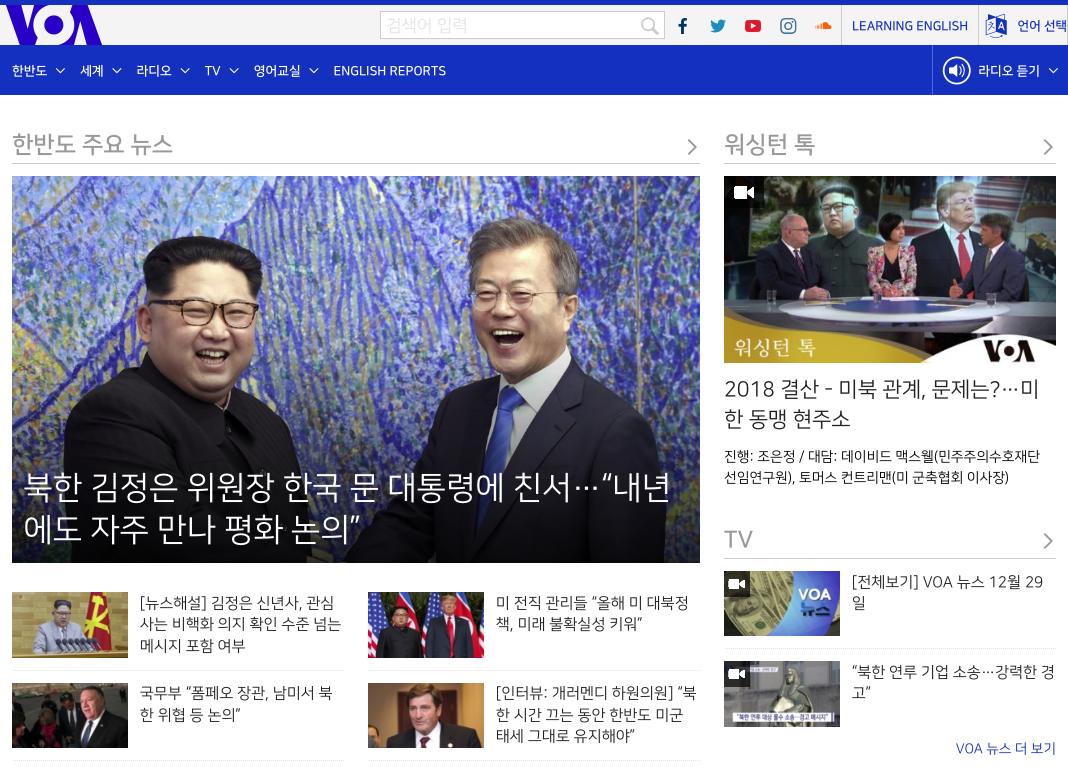The width and height of the screenshot is (1068, 770).
Task: Click the 언어 선택 language icon
Action: pos(996,26)
